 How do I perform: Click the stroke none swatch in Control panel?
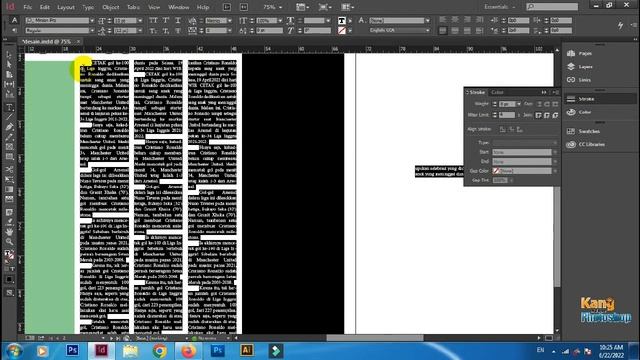pos(342,31)
